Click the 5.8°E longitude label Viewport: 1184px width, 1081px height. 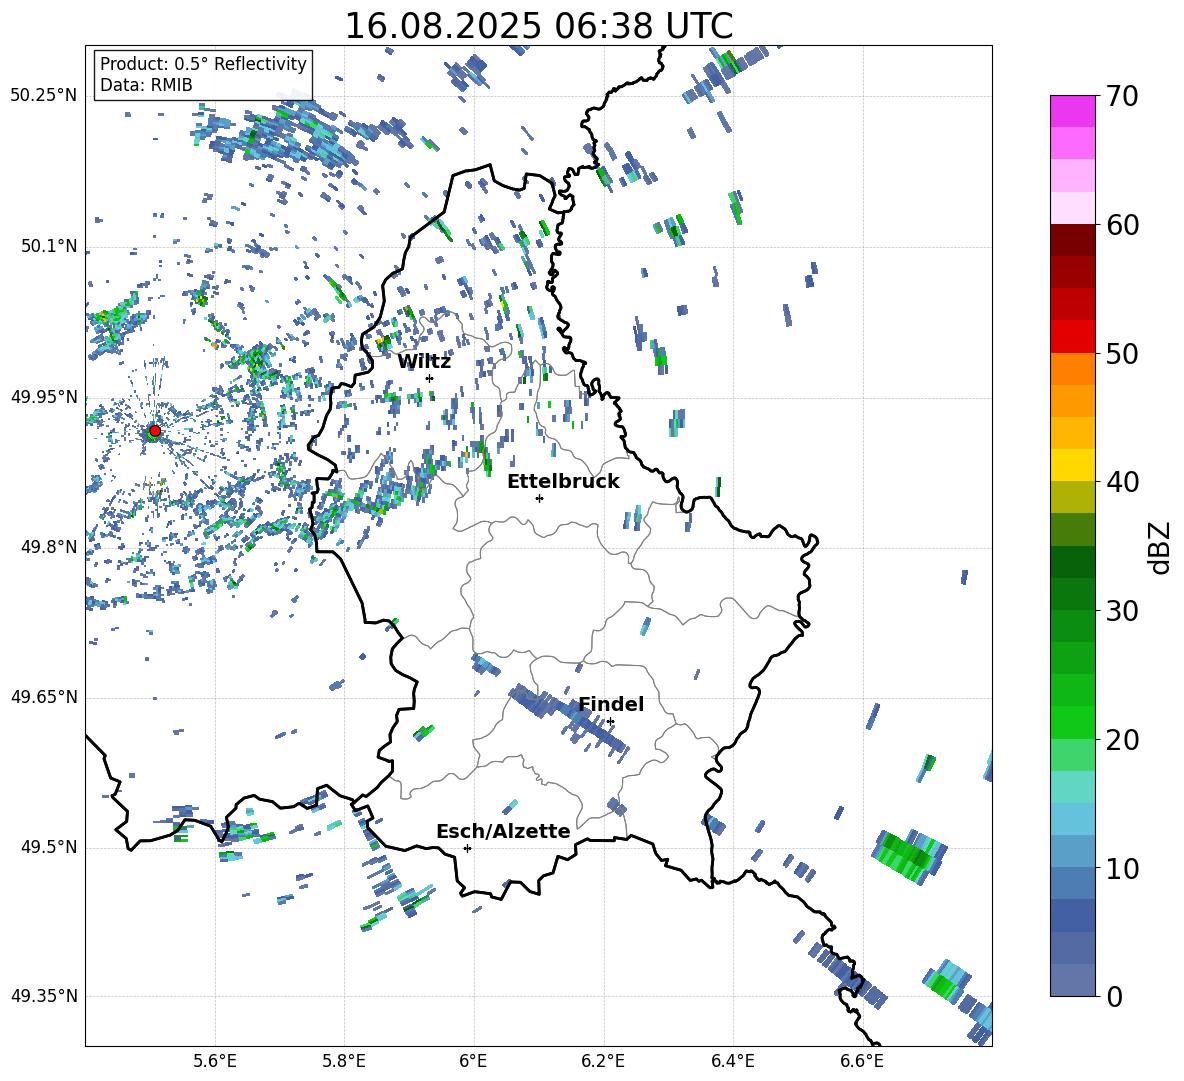344,1061
